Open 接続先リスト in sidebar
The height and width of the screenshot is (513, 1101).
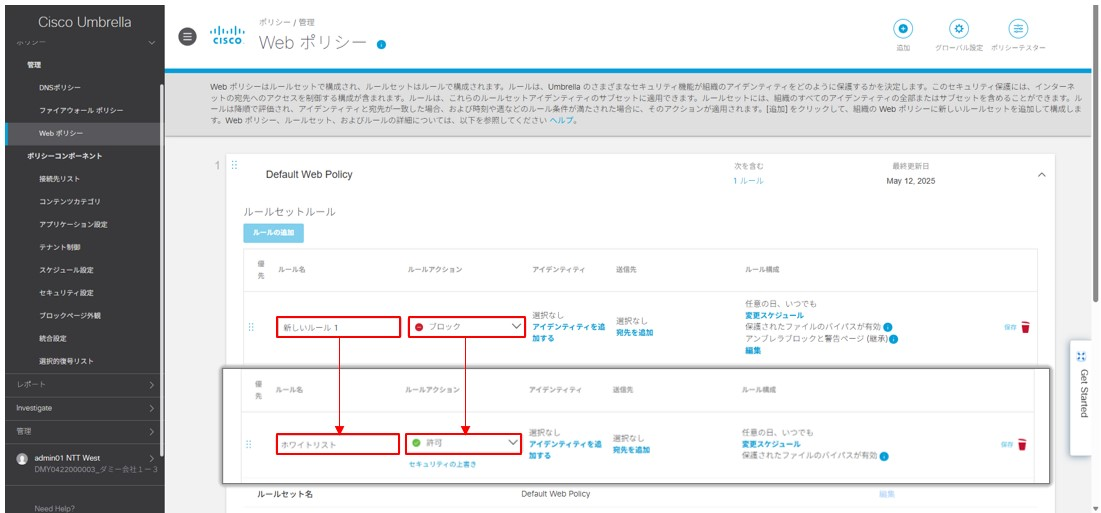pos(60,179)
